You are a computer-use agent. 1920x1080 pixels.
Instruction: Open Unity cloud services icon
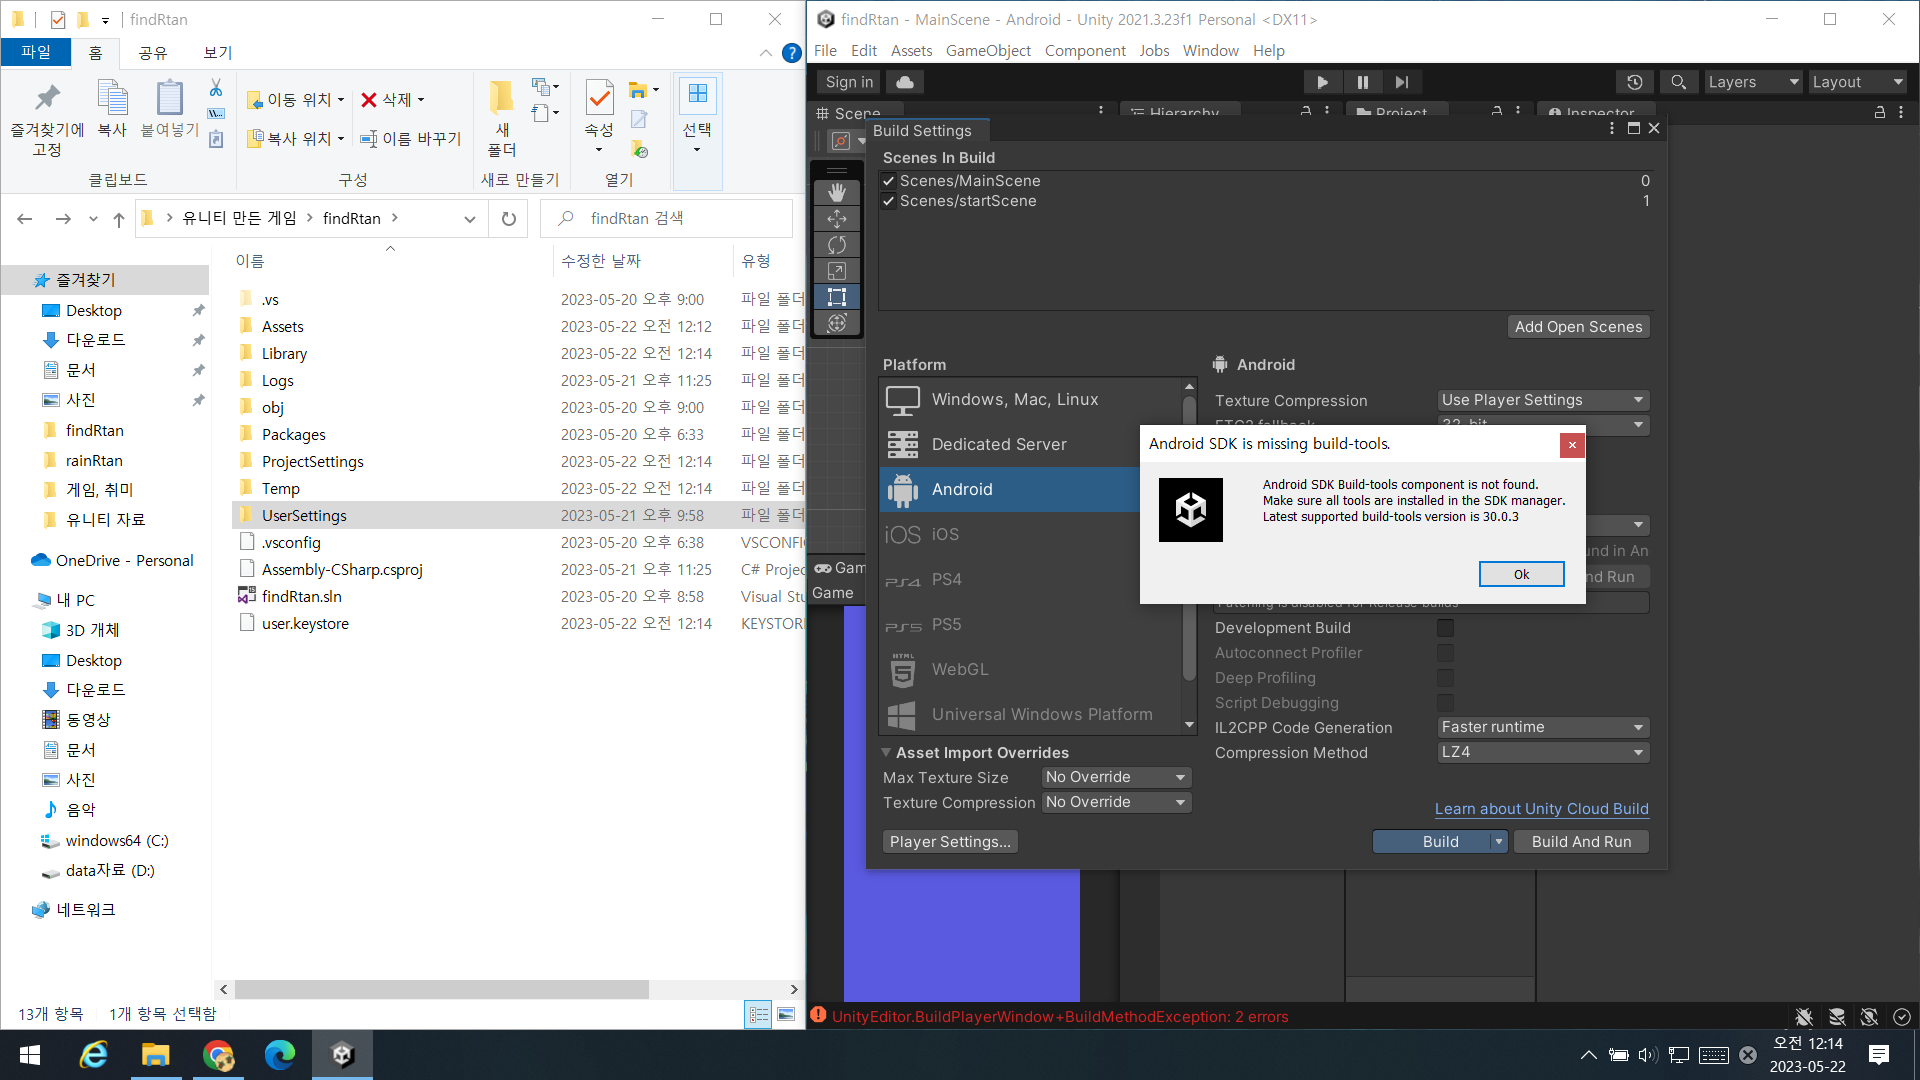(905, 82)
